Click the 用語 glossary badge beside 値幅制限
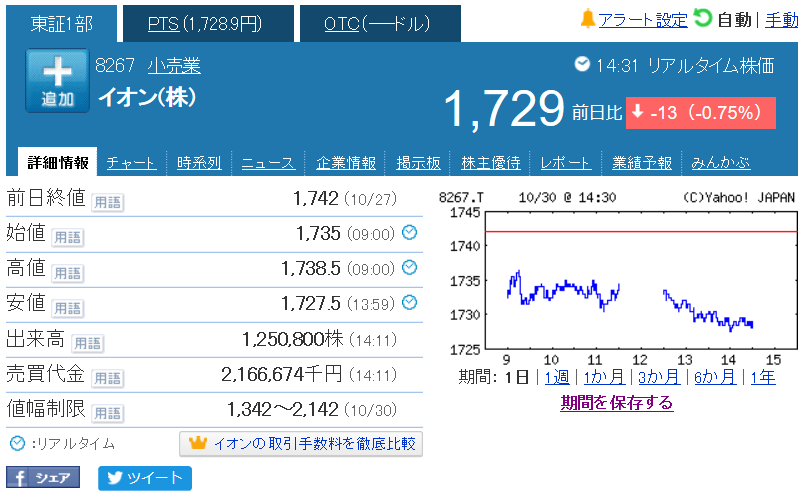The width and height of the screenshot is (807, 495). click(x=108, y=413)
